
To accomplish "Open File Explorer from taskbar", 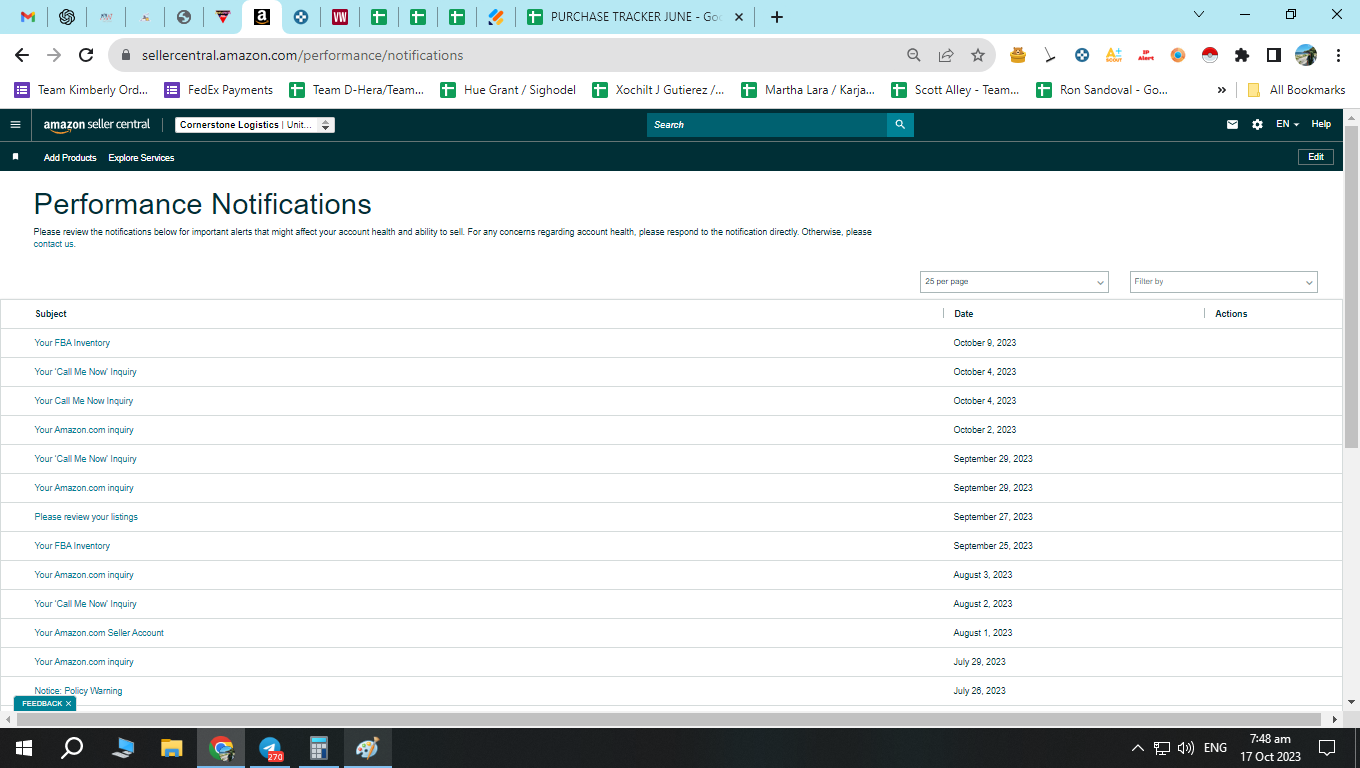I will point(172,747).
